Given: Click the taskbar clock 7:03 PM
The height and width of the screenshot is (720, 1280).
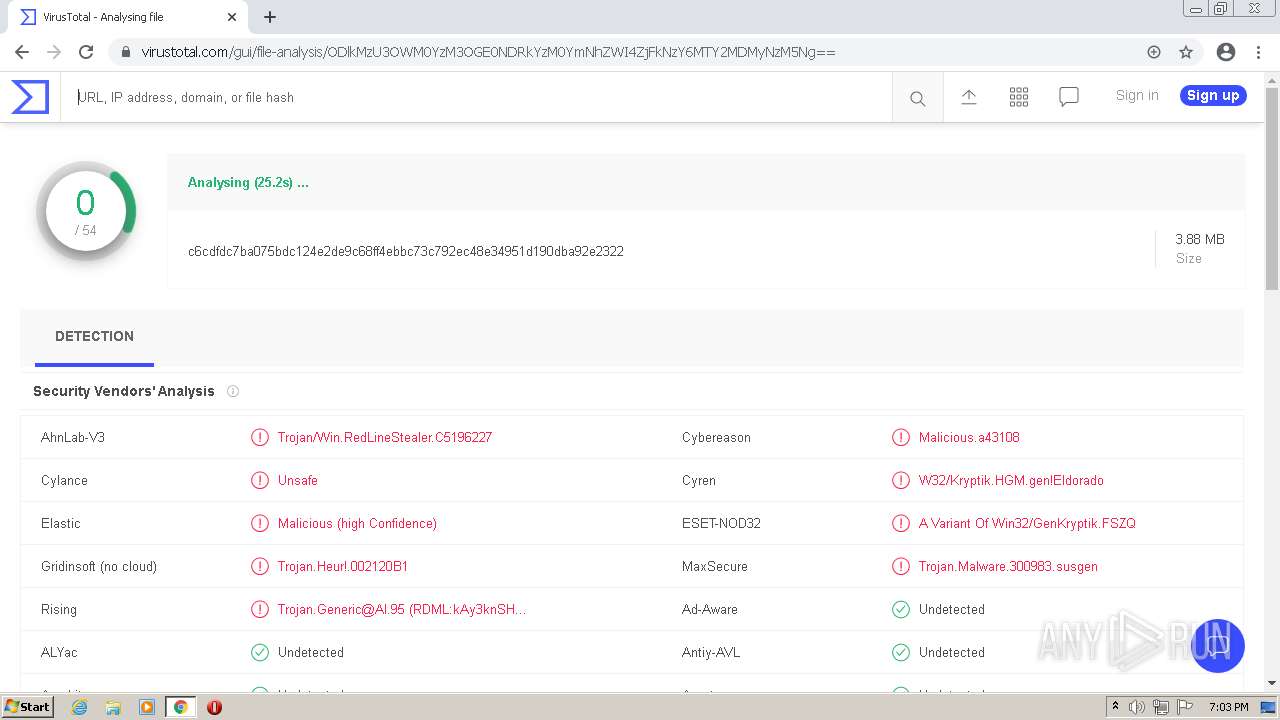Looking at the screenshot, I should (x=1228, y=707).
